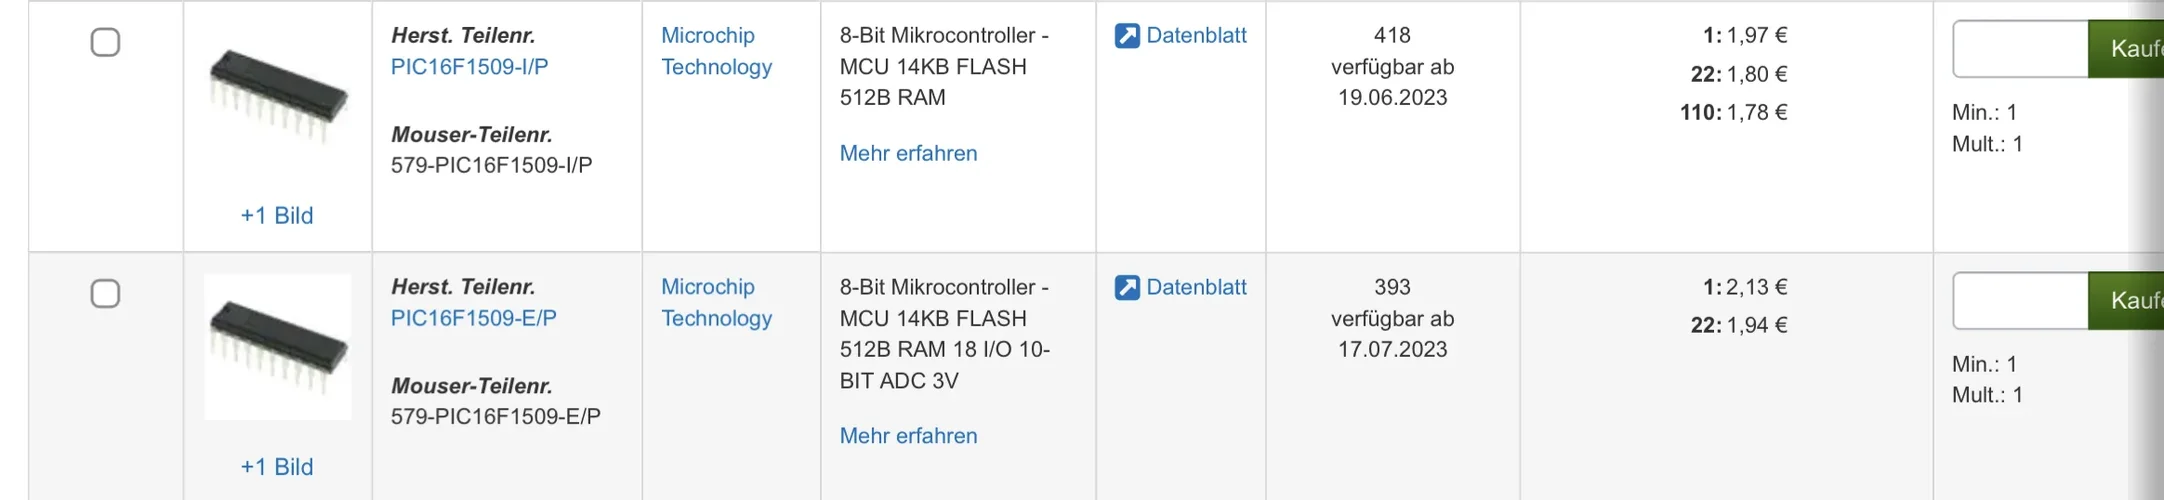
Task: Open the PIC16F1509-E/P part number link
Action: tap(473, 318)
